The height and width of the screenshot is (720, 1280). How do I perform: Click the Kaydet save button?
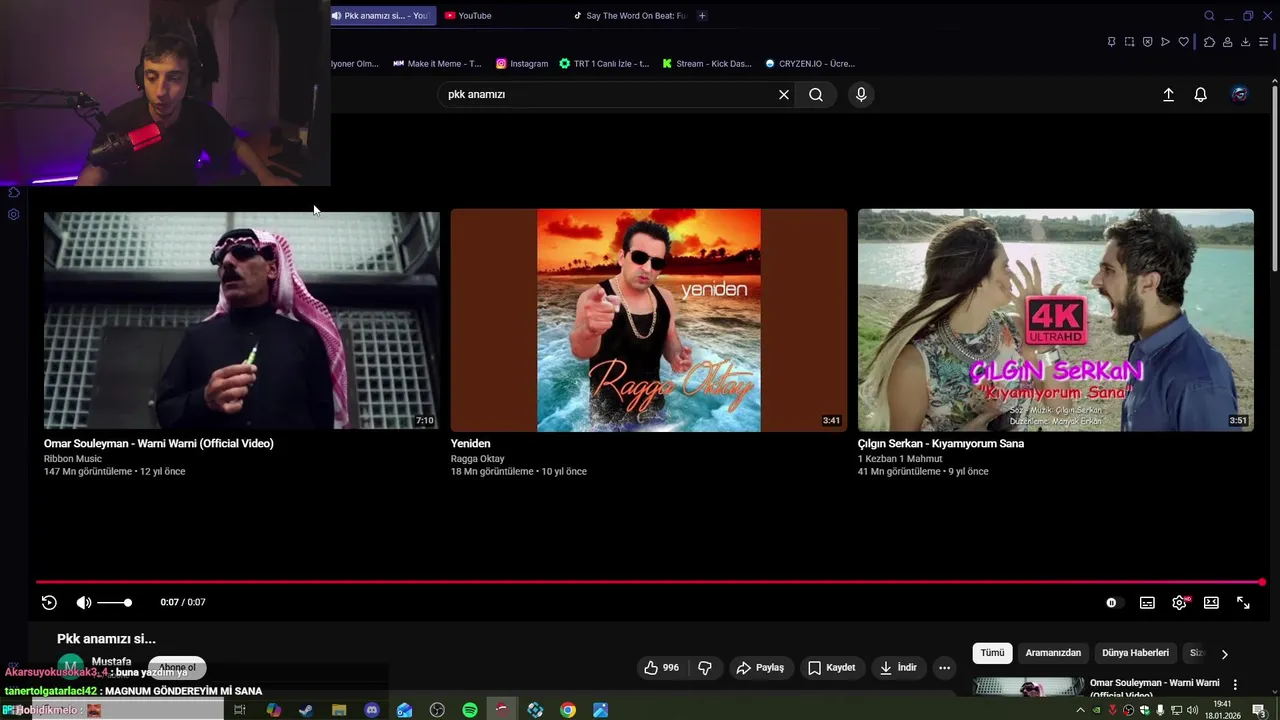(x=831, y=667)
